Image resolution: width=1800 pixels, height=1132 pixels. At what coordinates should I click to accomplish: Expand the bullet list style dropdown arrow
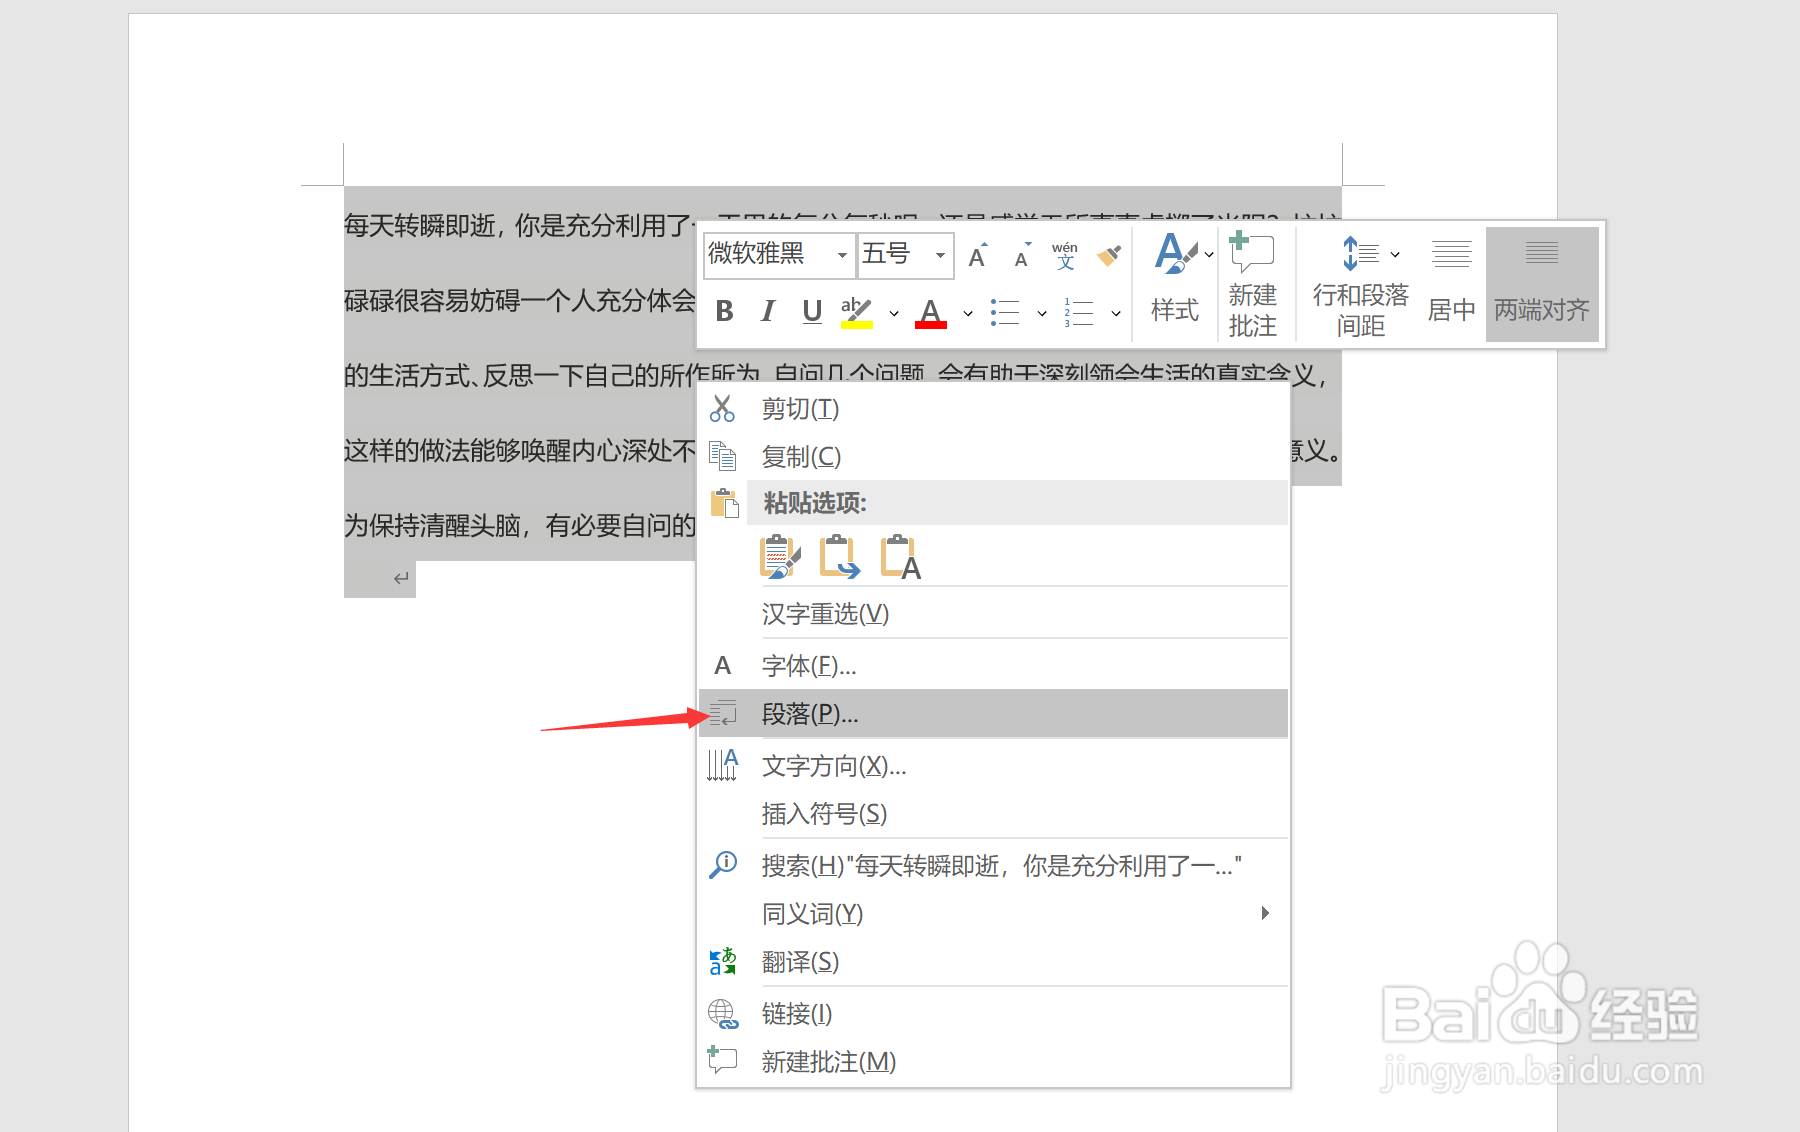[x=1042, y=313]
